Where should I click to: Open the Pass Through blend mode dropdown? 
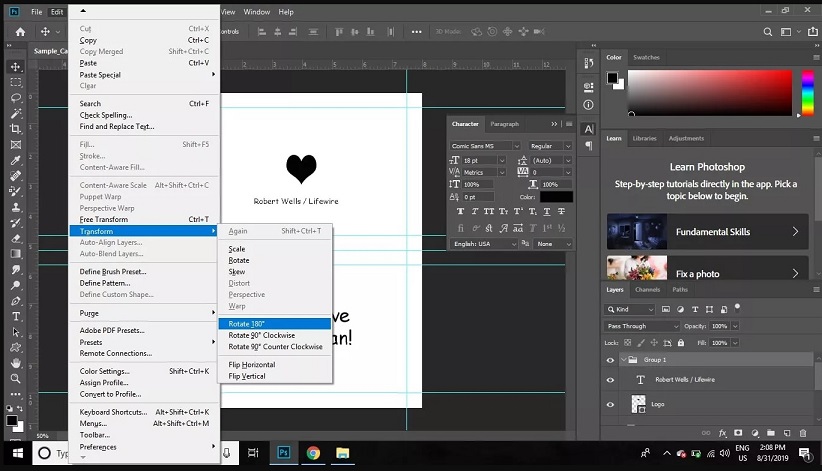coord(642,326)
